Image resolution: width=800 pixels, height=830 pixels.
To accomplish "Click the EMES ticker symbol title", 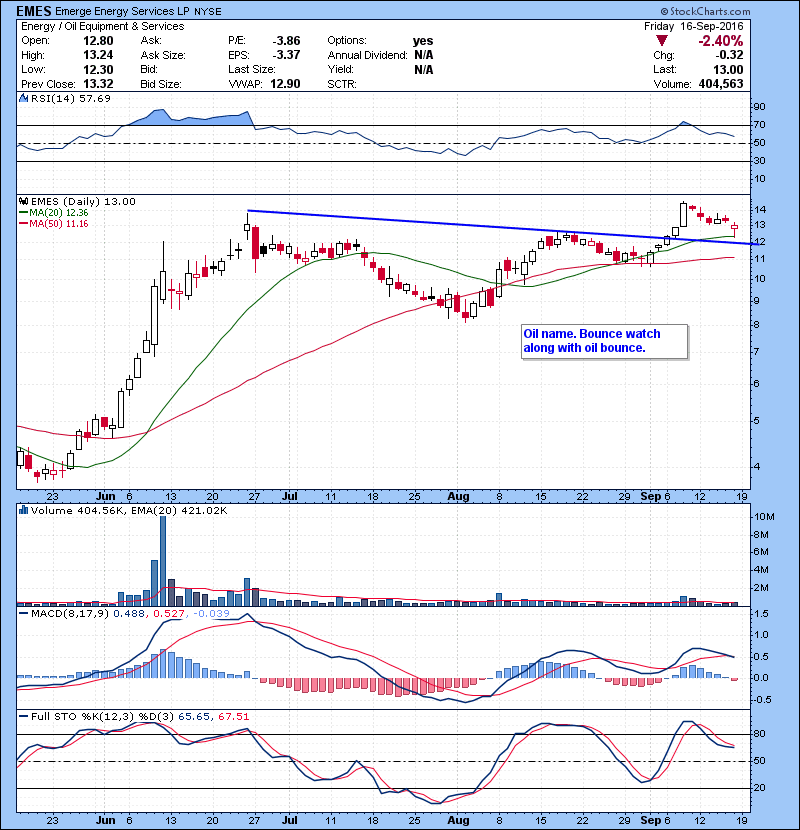I will [x=34, y=11].
